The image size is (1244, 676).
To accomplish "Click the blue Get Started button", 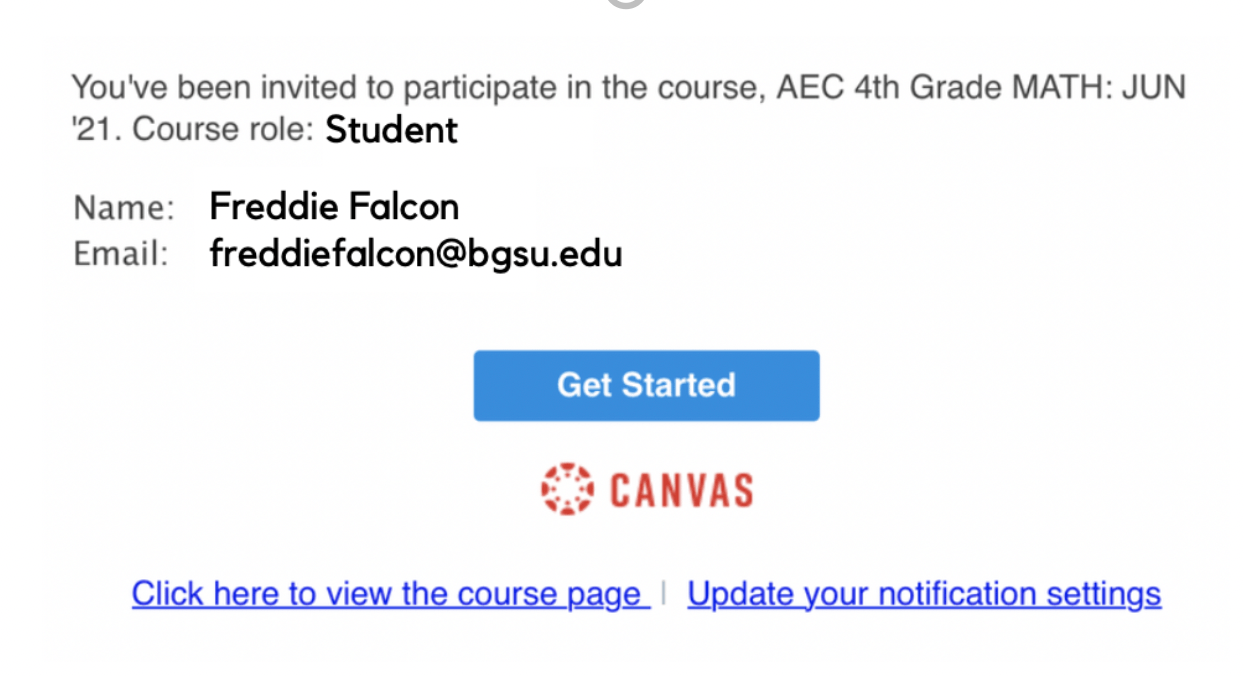I will [646, 385].
